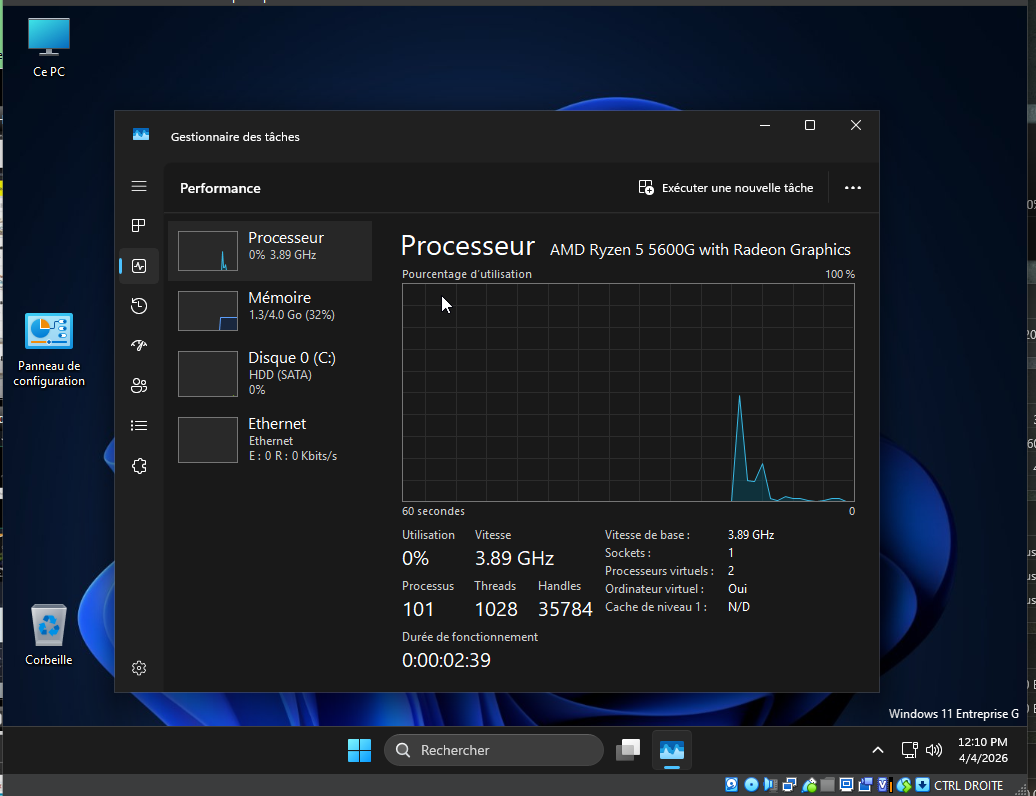Select the Mémoire performance item
The height and width of the screenshot is (796, 1036).
[x=270, y=310]
